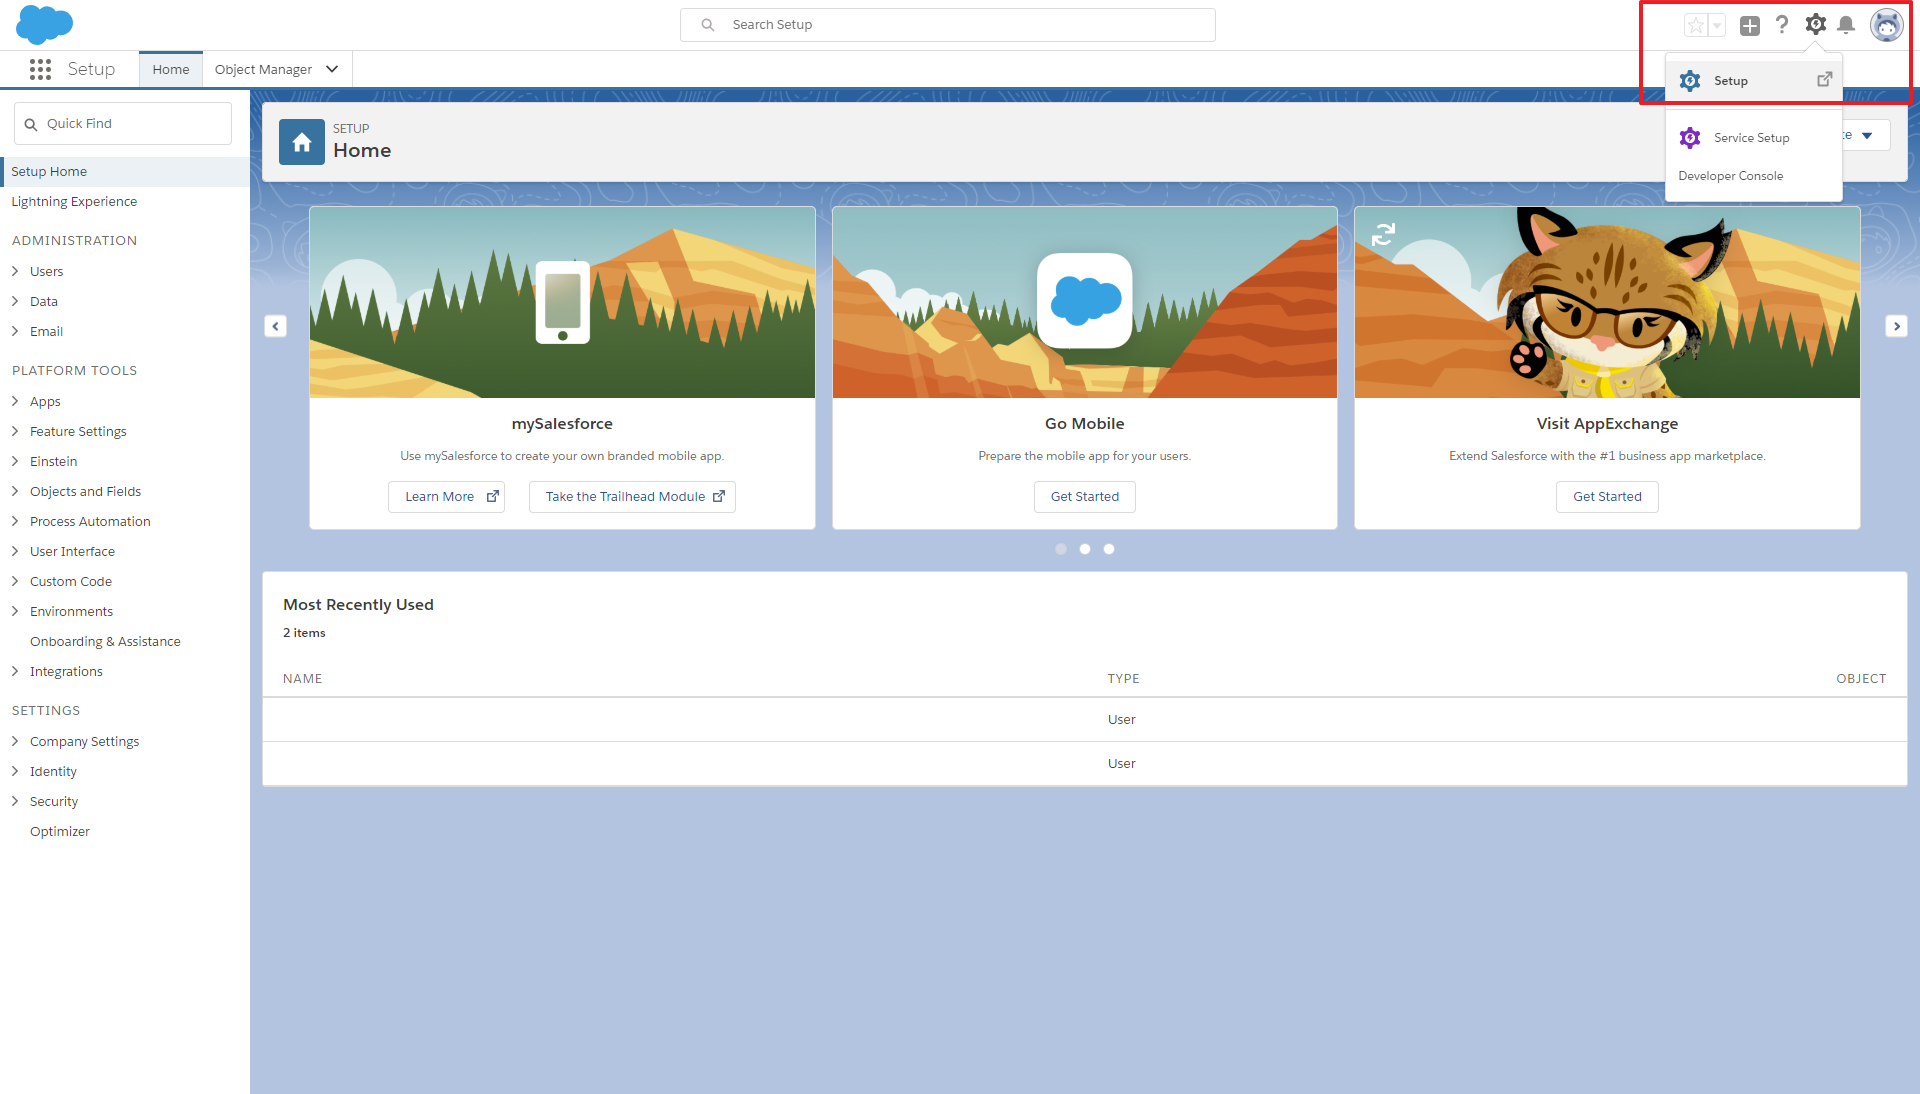Expand the Einstein tree node
This screenshot has width=1920, height=1094.
[x=15, y=461]
